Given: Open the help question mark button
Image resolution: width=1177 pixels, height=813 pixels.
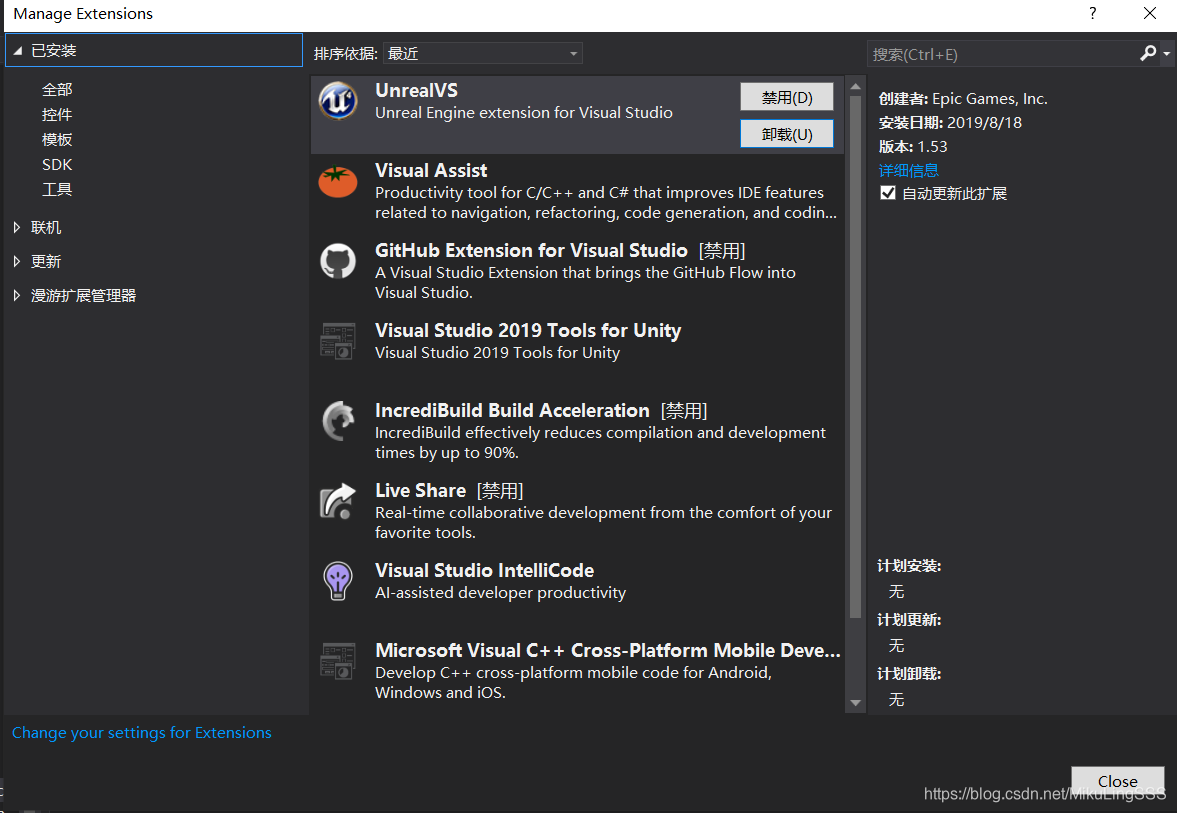Looking at the screenshot, I should pyautogui.click(x=1092, y=14).
